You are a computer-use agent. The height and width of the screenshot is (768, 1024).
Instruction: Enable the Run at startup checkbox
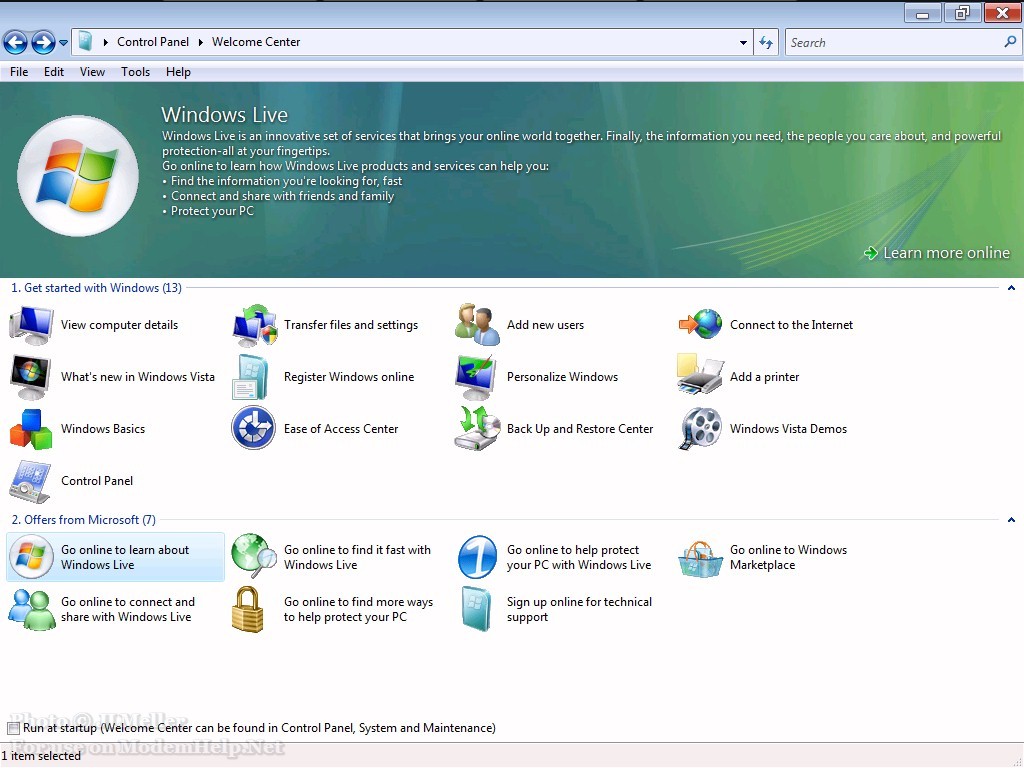[13, 728]
